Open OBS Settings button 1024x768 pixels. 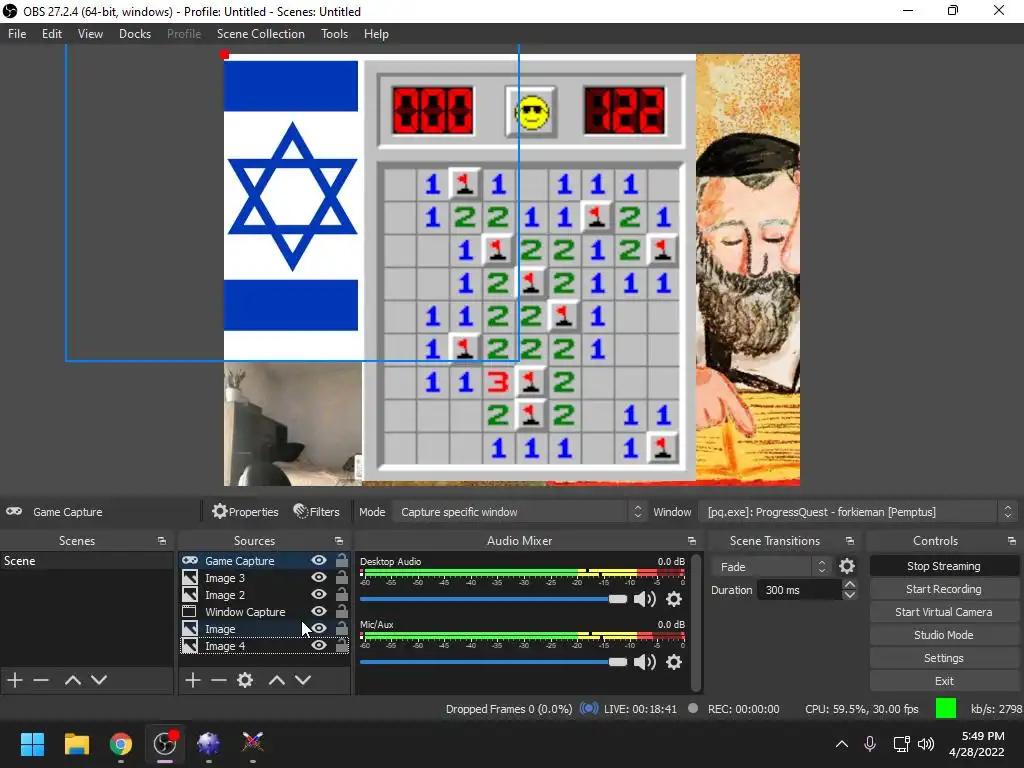click(944, 658)
